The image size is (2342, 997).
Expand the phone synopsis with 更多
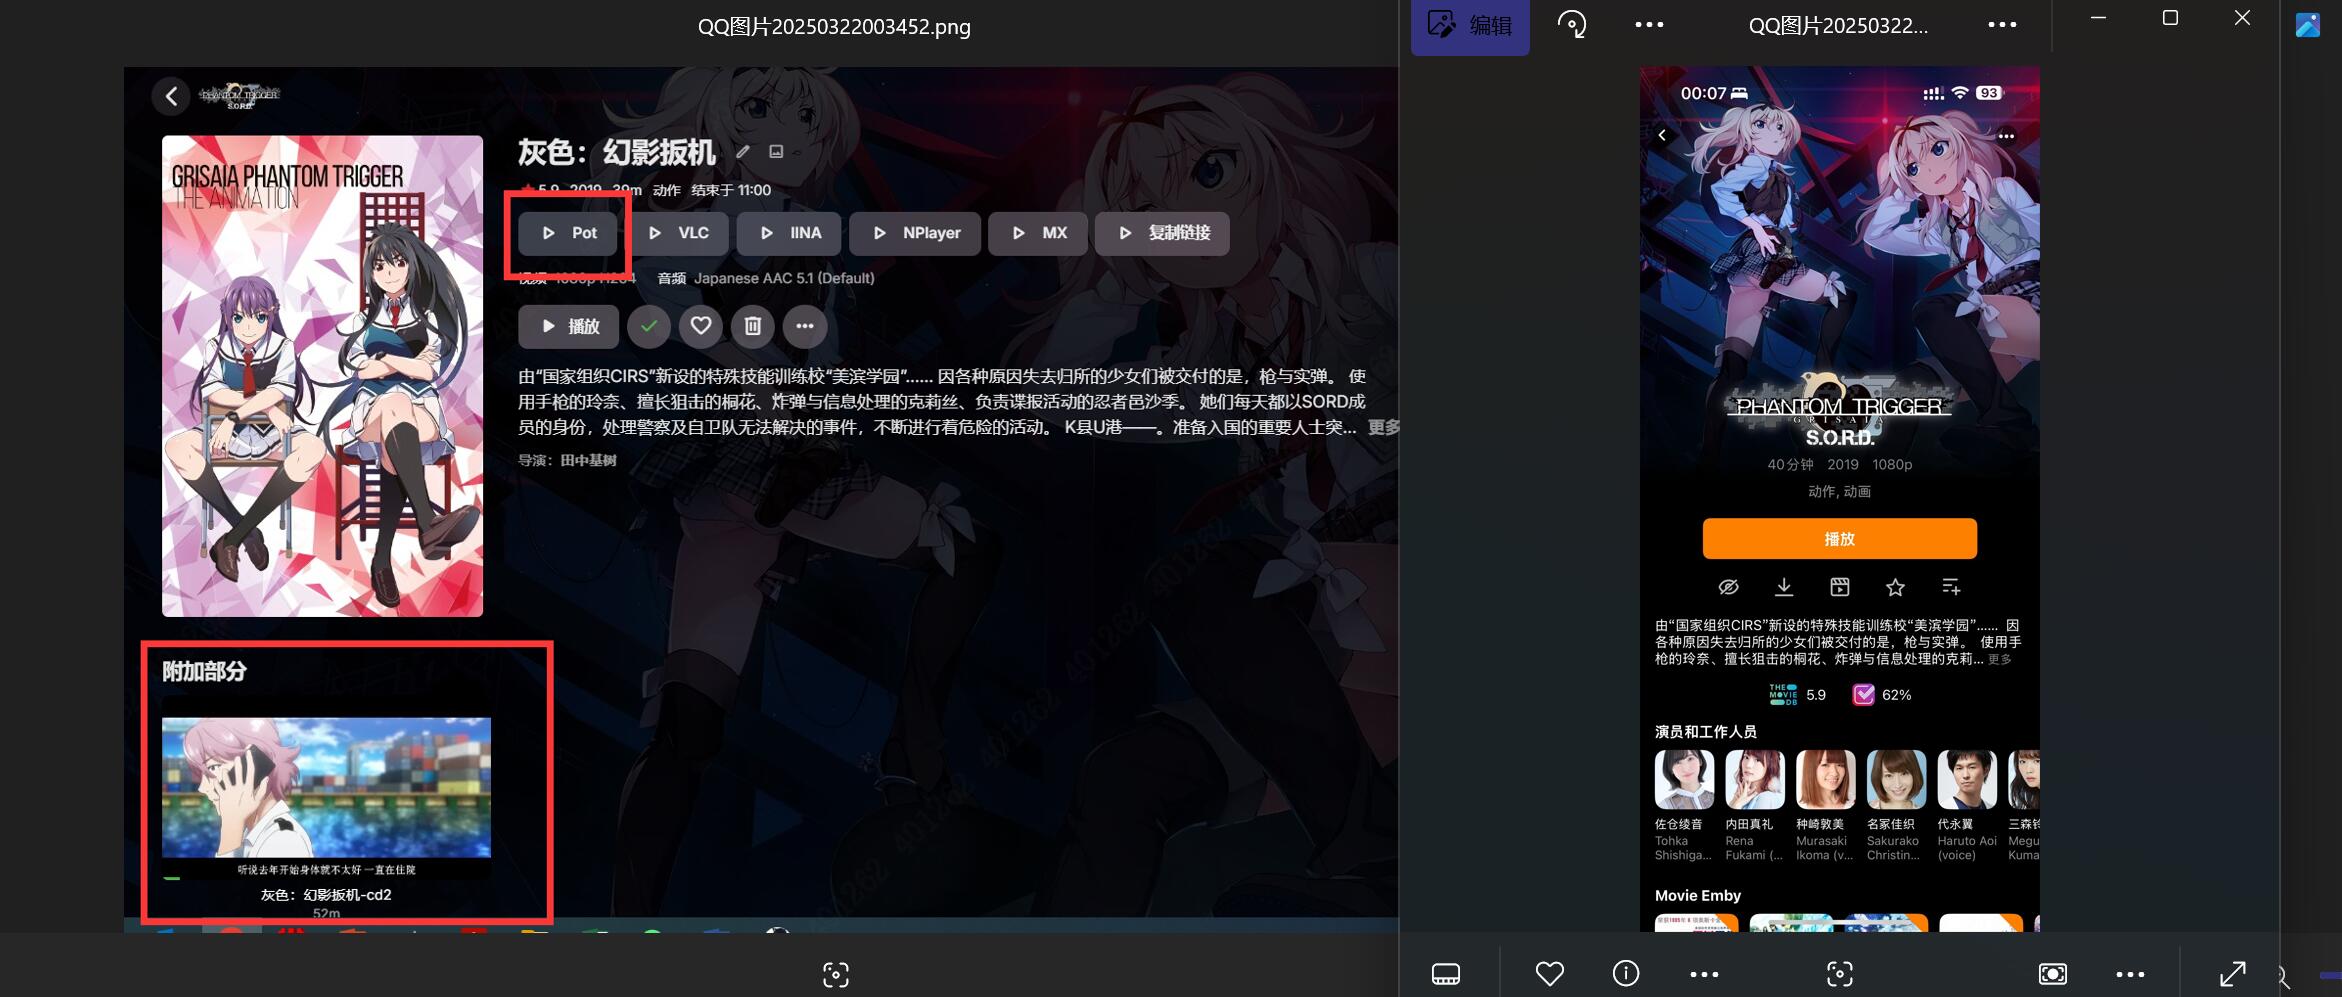click(x=1999, y=660)
